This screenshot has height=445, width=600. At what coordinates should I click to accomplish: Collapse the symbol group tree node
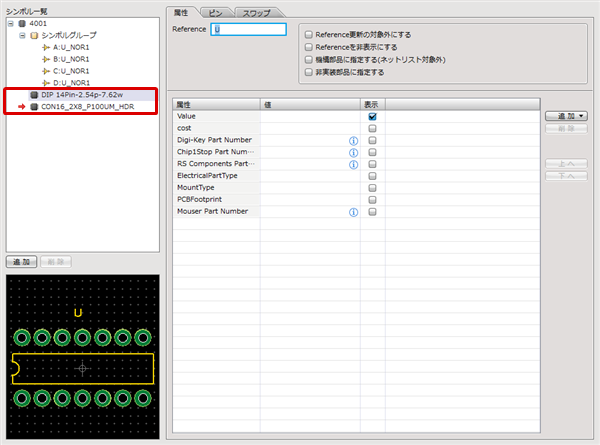pos(22,36)
